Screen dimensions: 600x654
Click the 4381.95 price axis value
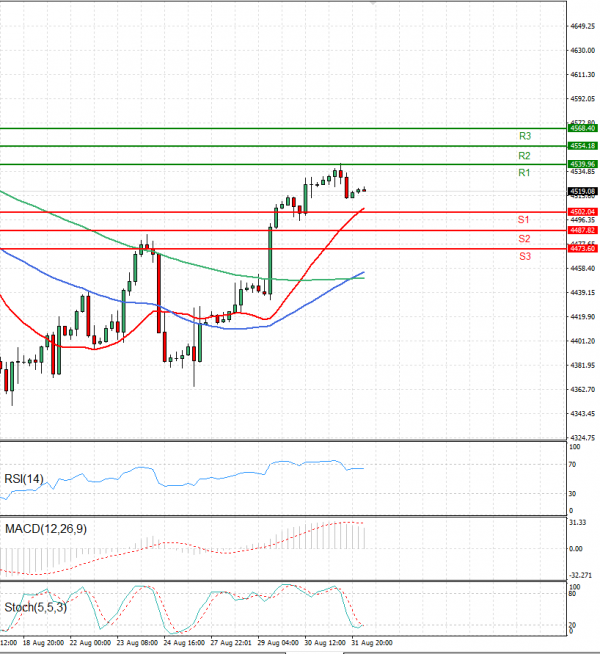582,365
